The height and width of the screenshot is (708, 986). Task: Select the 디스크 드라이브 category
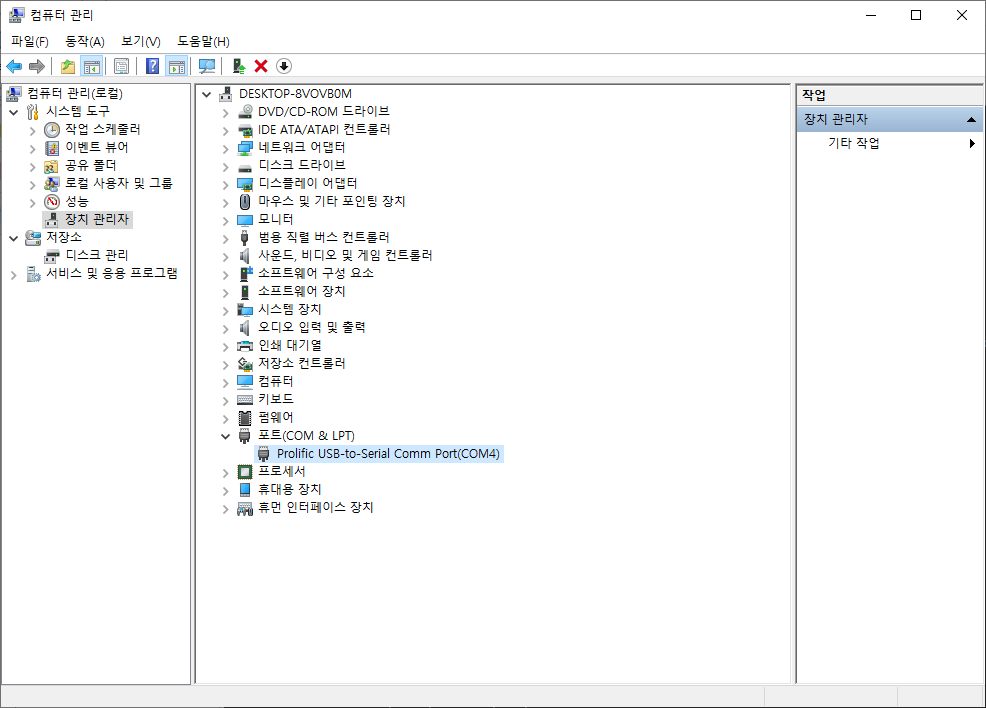301,165
